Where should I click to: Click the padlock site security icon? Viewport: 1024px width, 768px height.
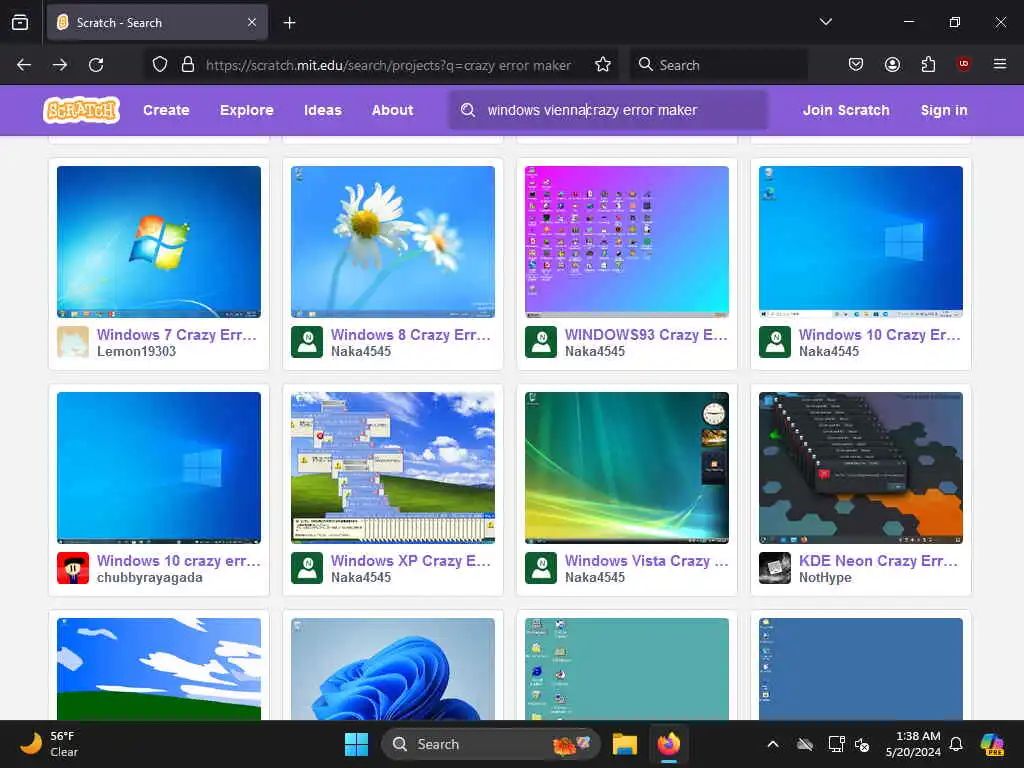pos(187,65)
